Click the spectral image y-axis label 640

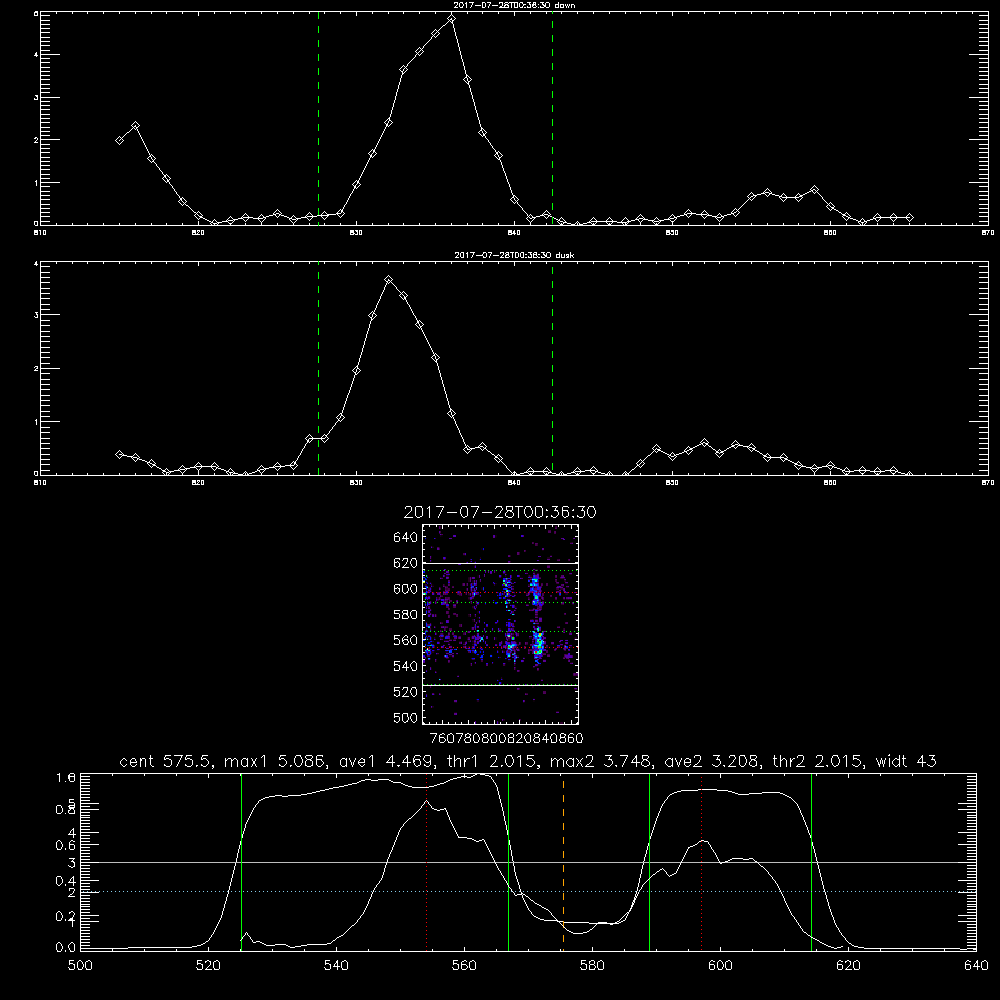pyautogui.click(x=406, y=538)
